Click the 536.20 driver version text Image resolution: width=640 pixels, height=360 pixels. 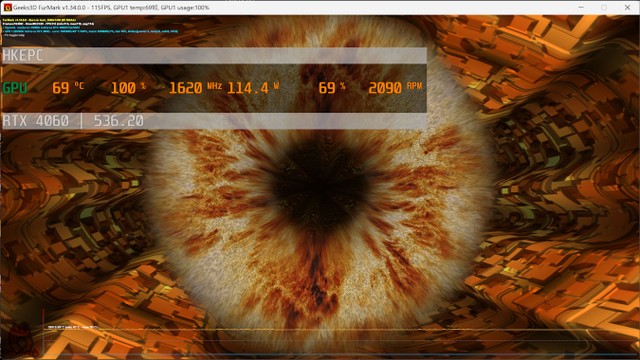click(118, 121)
